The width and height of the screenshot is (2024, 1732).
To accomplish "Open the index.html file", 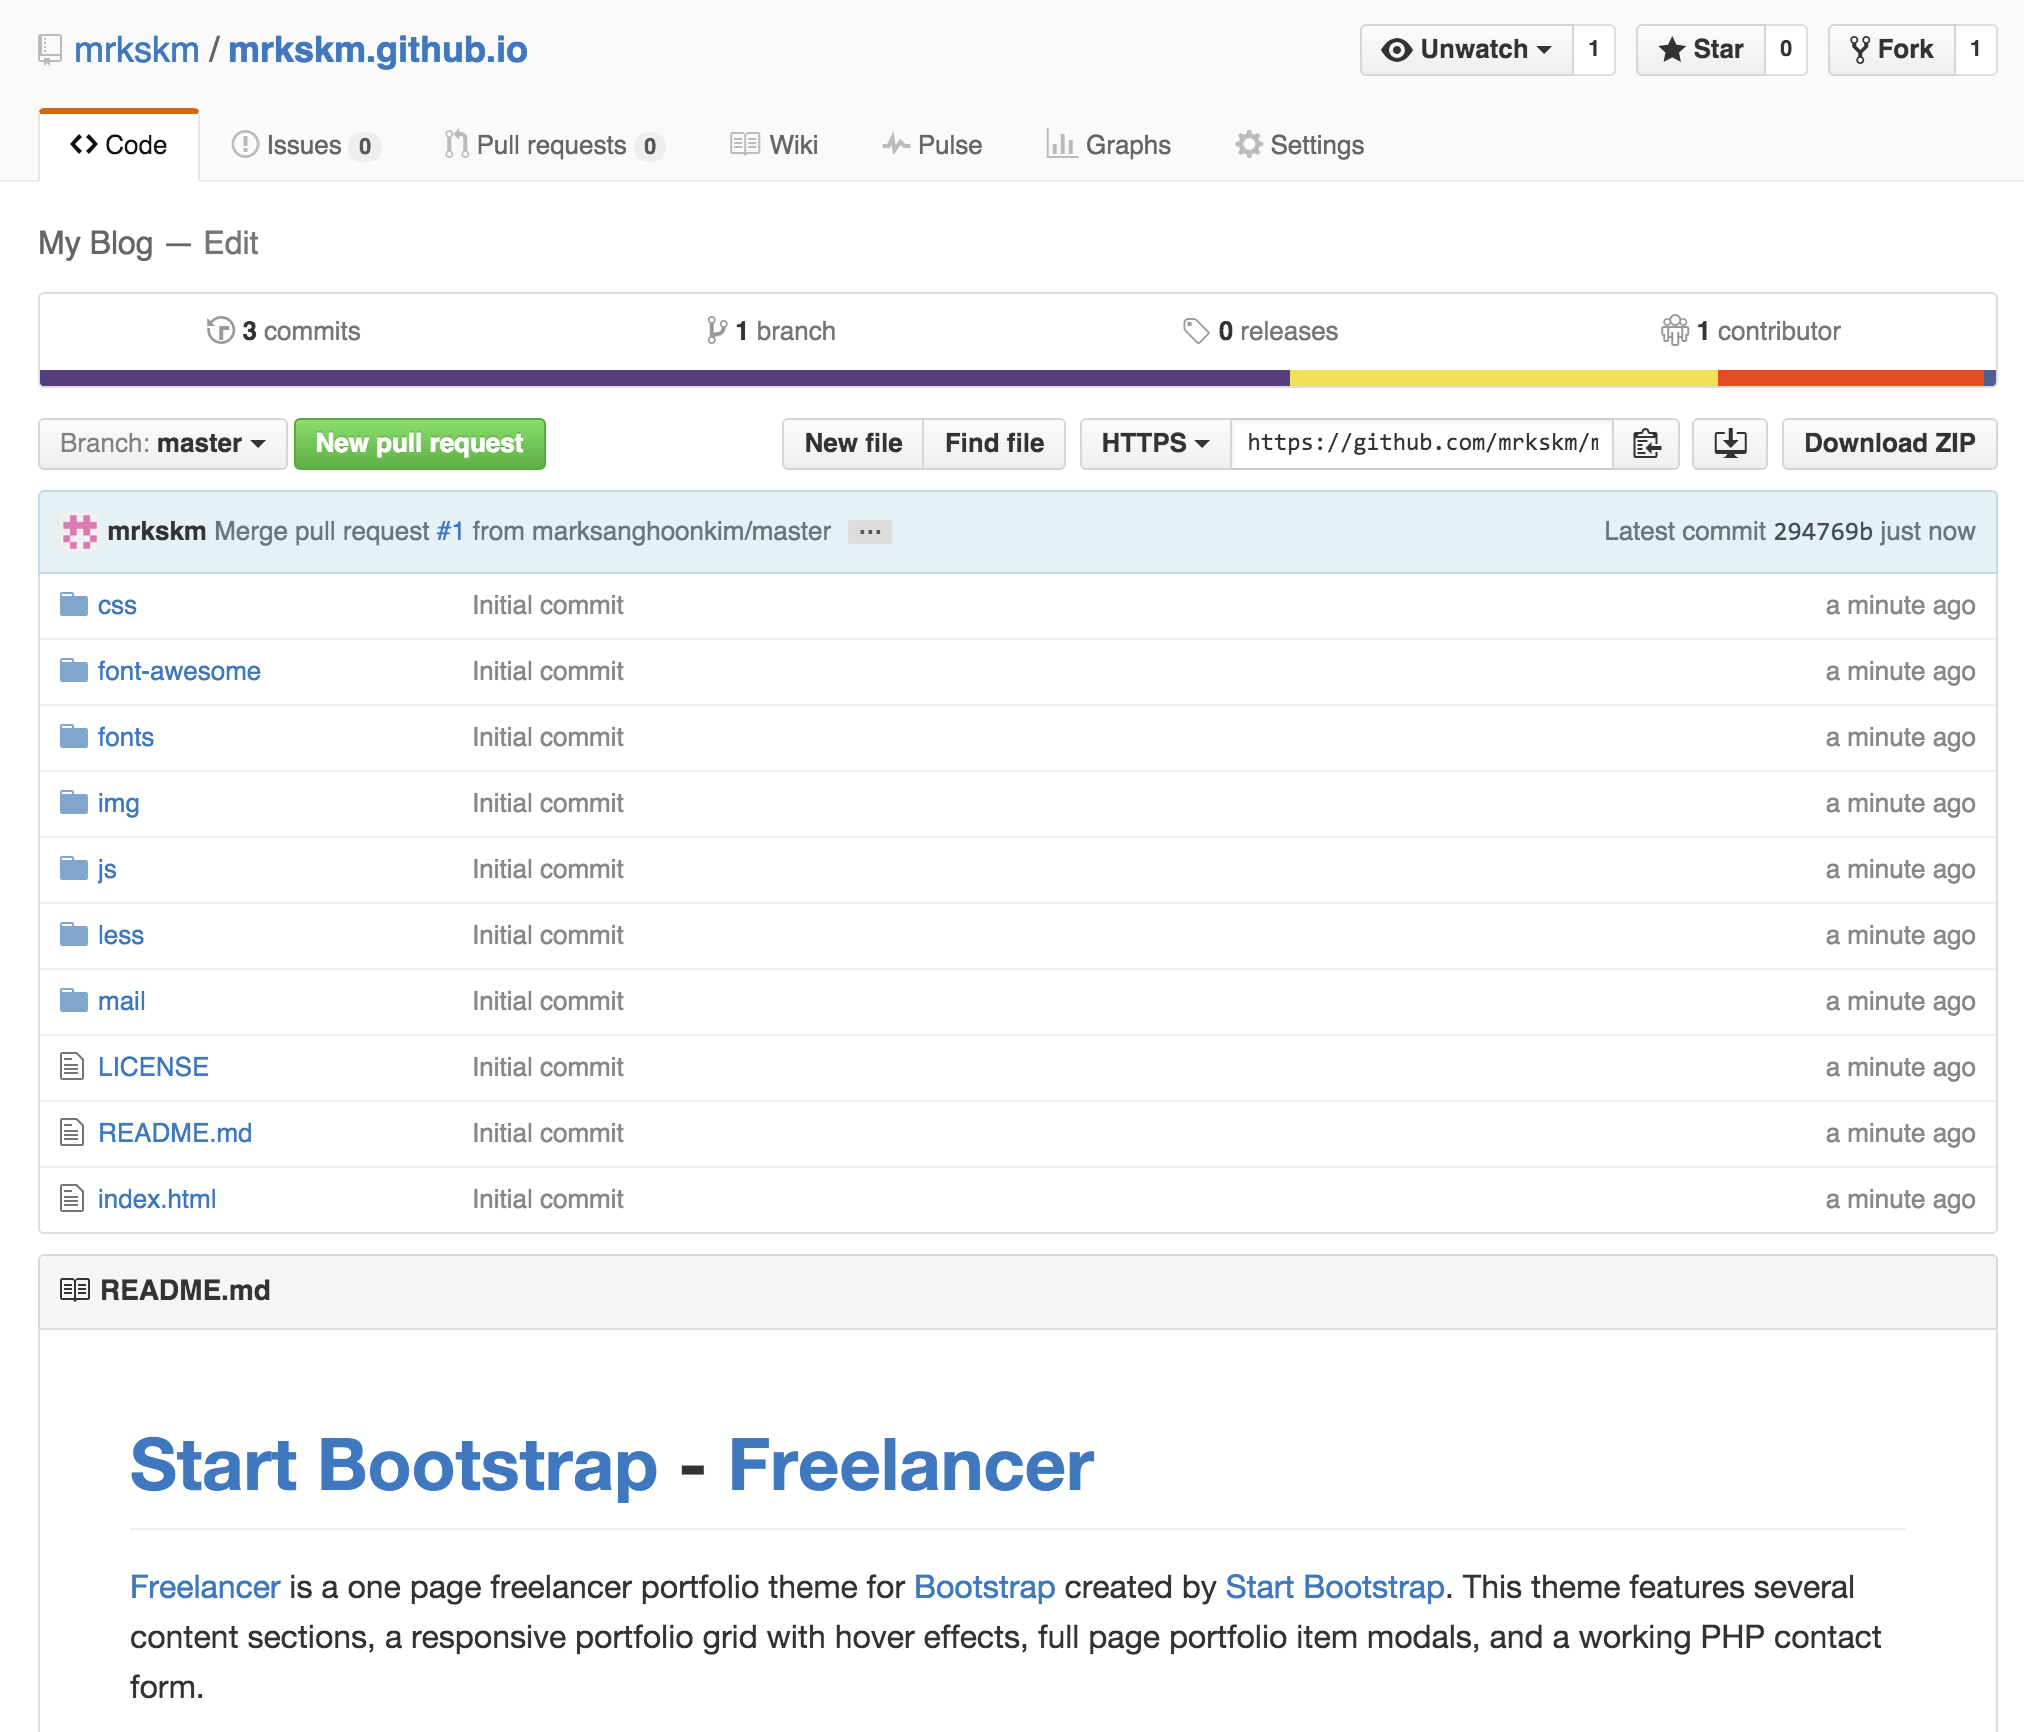I will (157, 1199).
